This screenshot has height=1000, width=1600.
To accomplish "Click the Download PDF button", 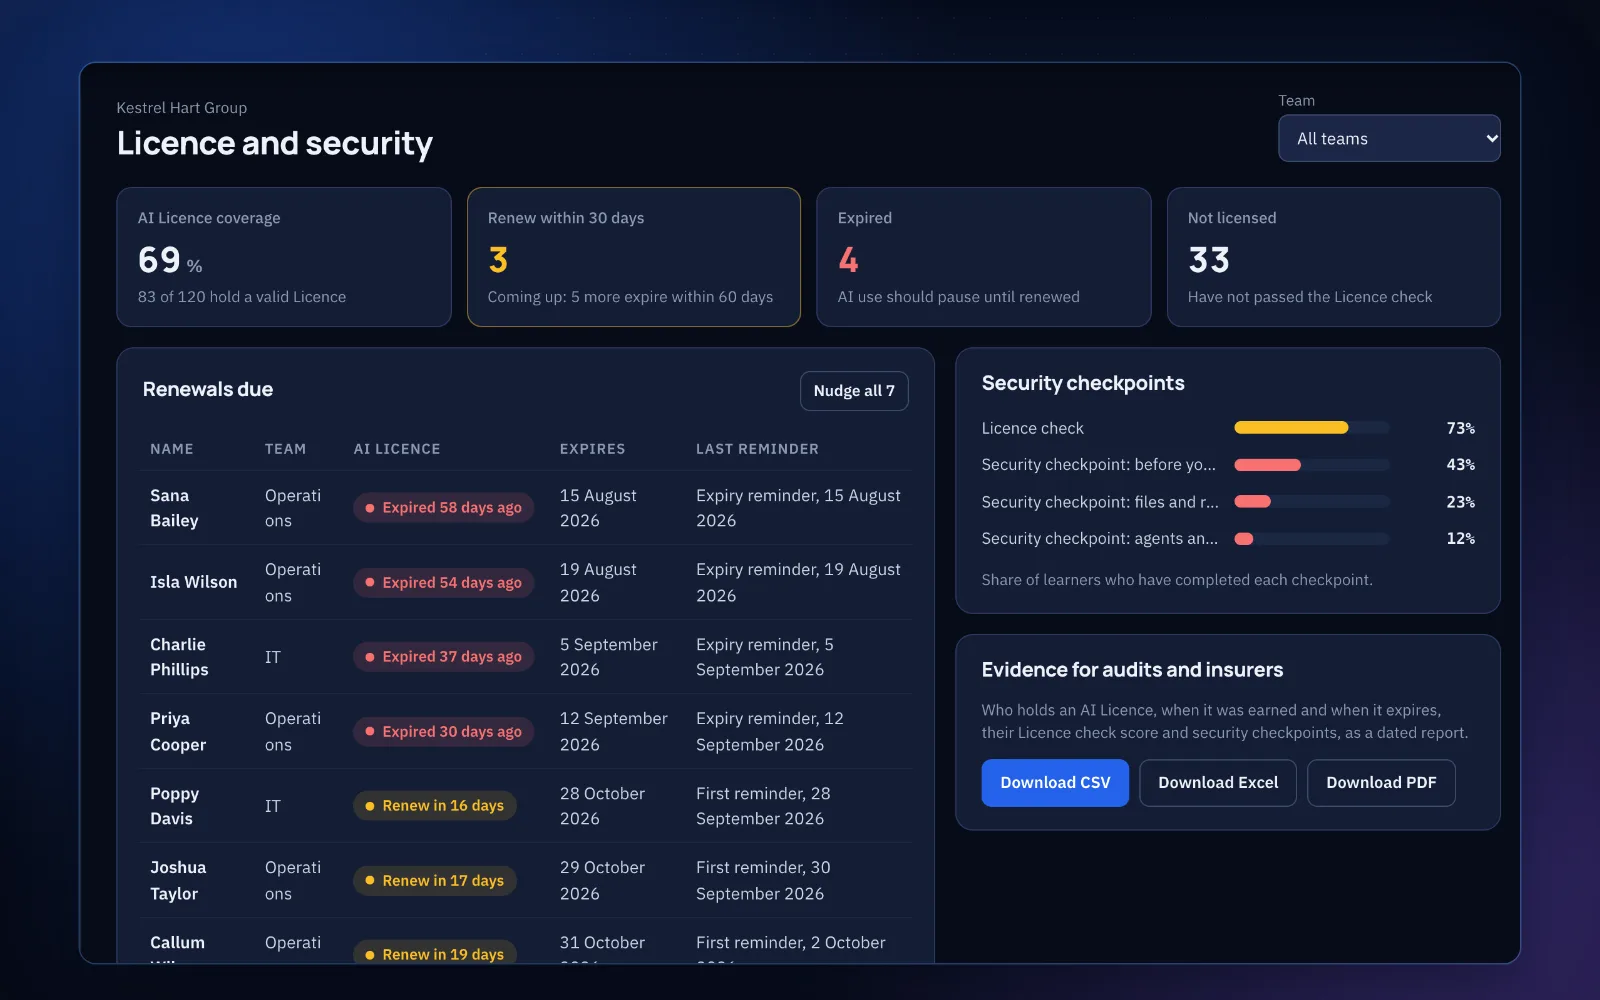I will 1381,783.
